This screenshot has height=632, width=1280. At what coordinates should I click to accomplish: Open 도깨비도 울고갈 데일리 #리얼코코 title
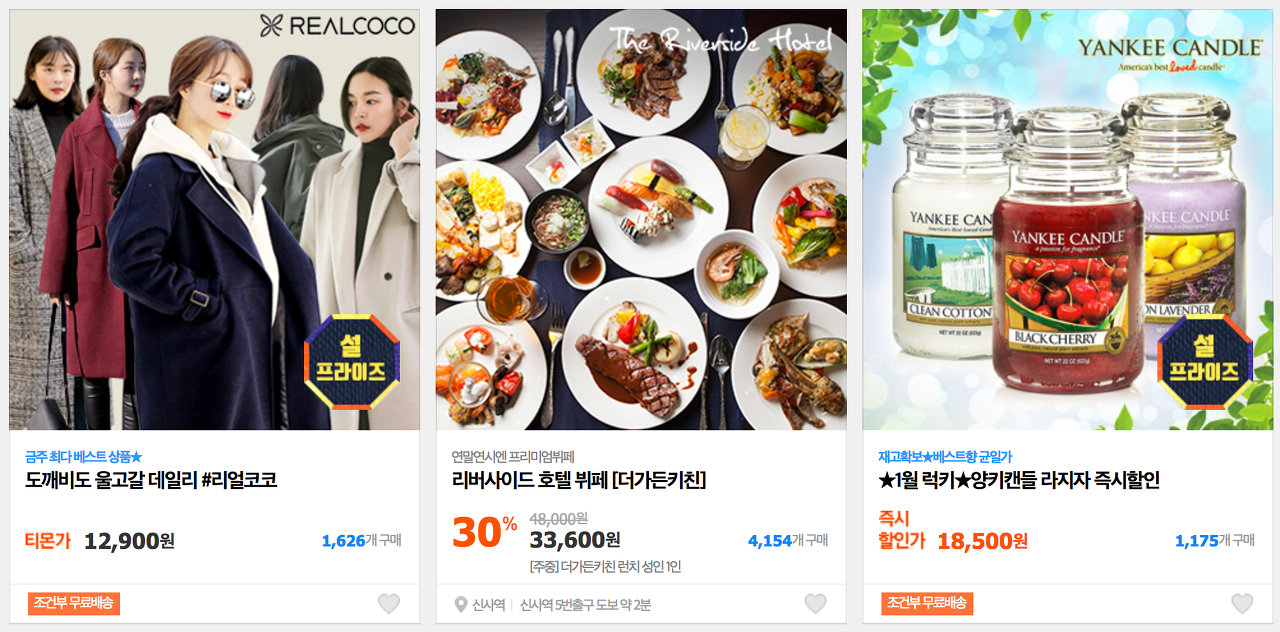click(x=151, y=481)
